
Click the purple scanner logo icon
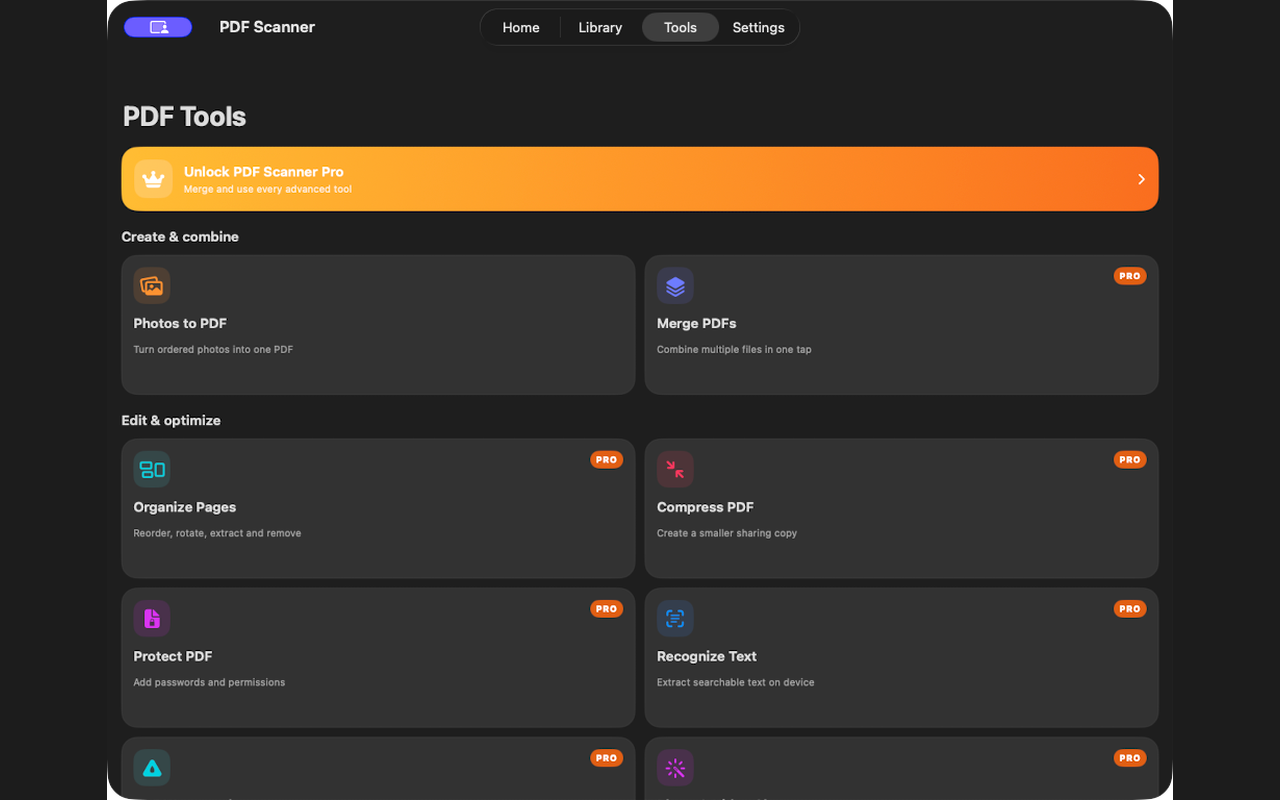pyautogui.click(x=158, y=27)
